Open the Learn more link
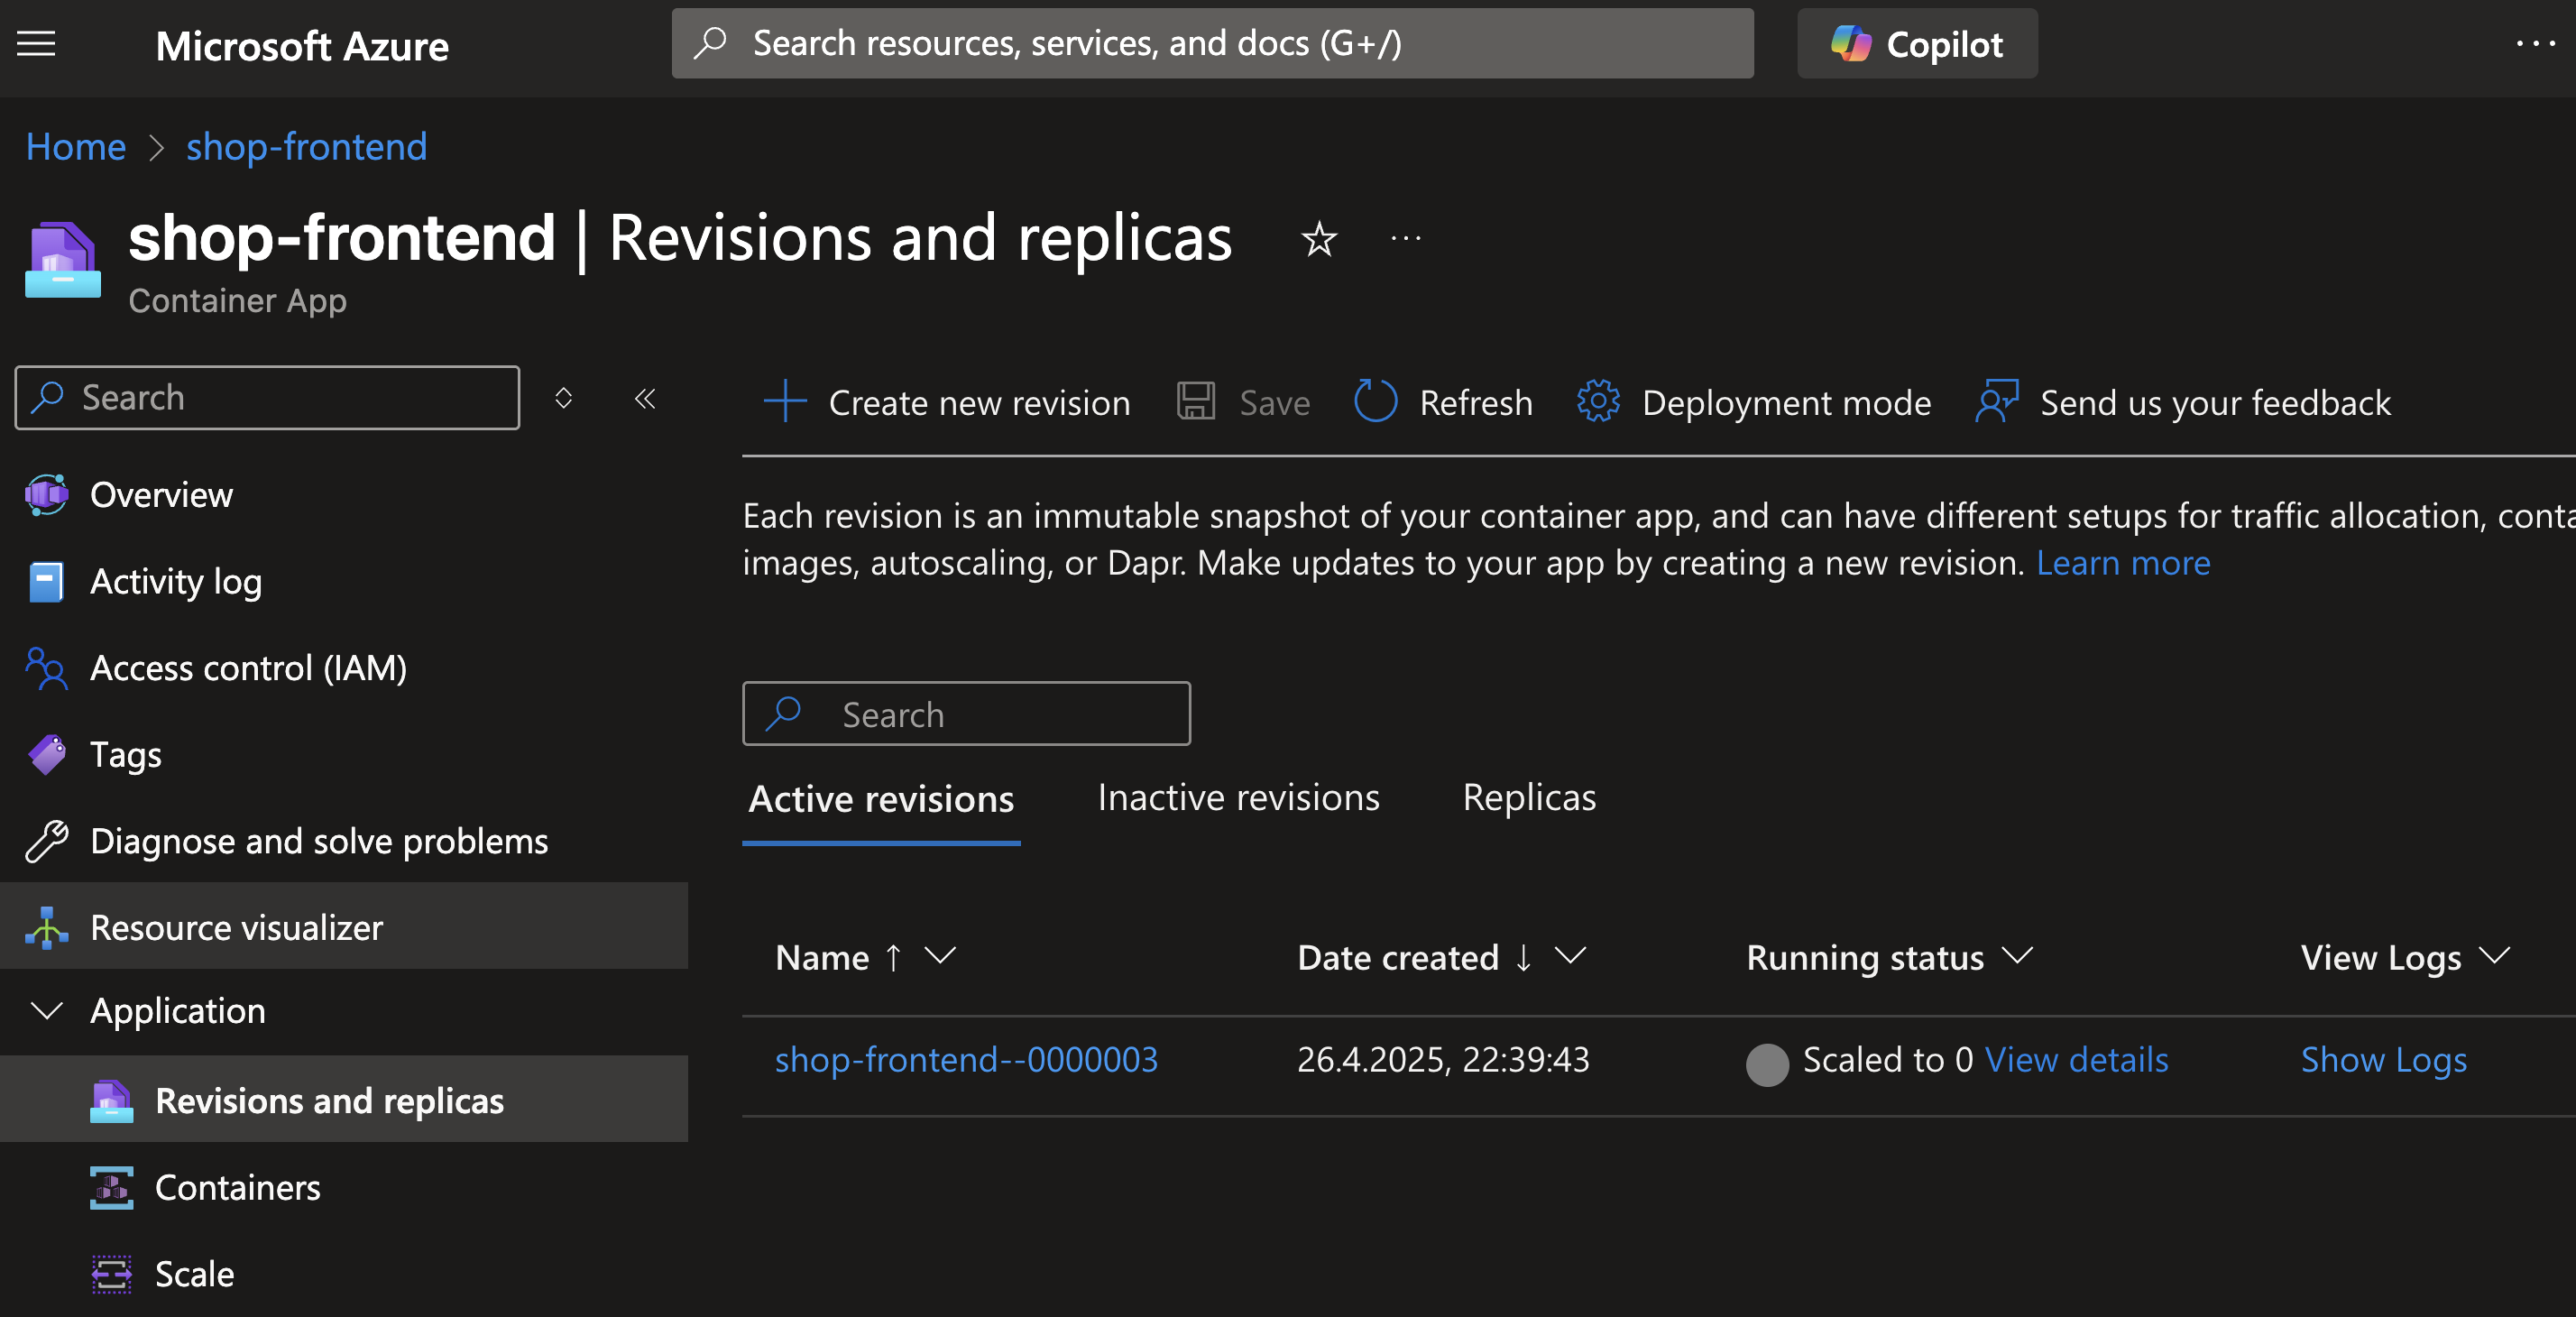The image size is (2576, 1317). coord(2123,563)
